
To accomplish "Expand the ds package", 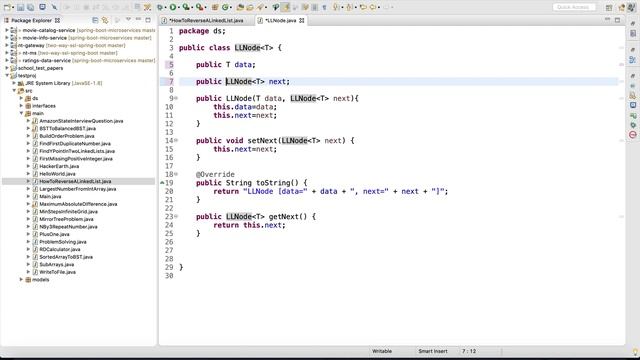I will coord(21,98).
